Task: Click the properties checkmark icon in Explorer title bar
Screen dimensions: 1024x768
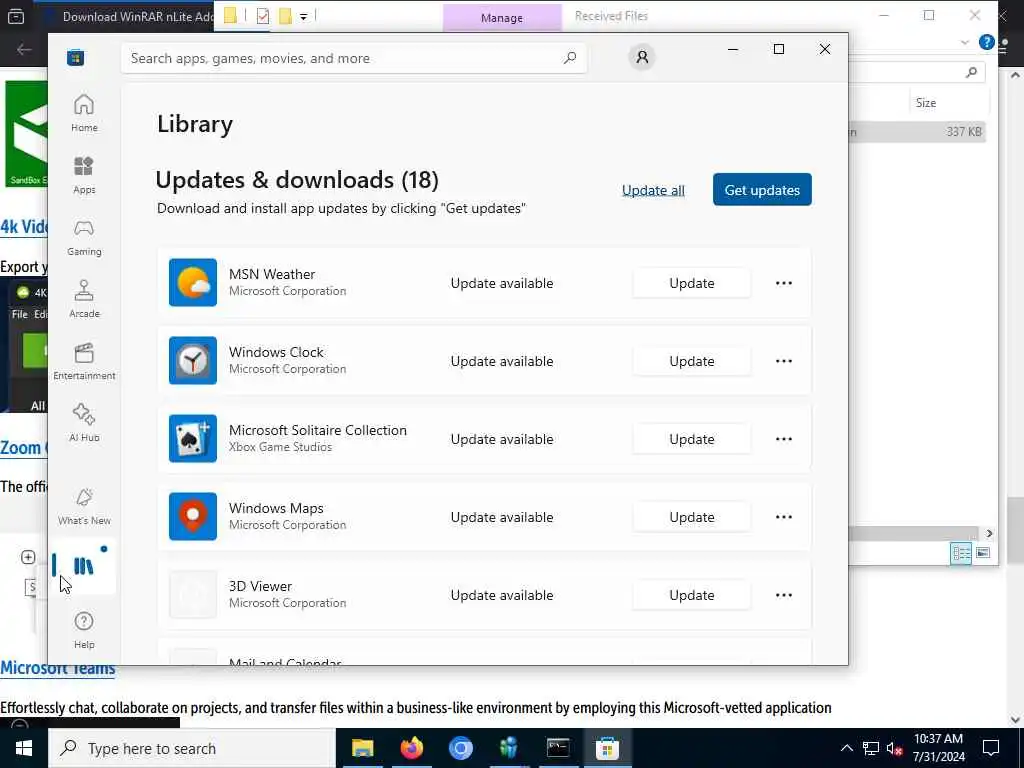Action: [263, 16]
